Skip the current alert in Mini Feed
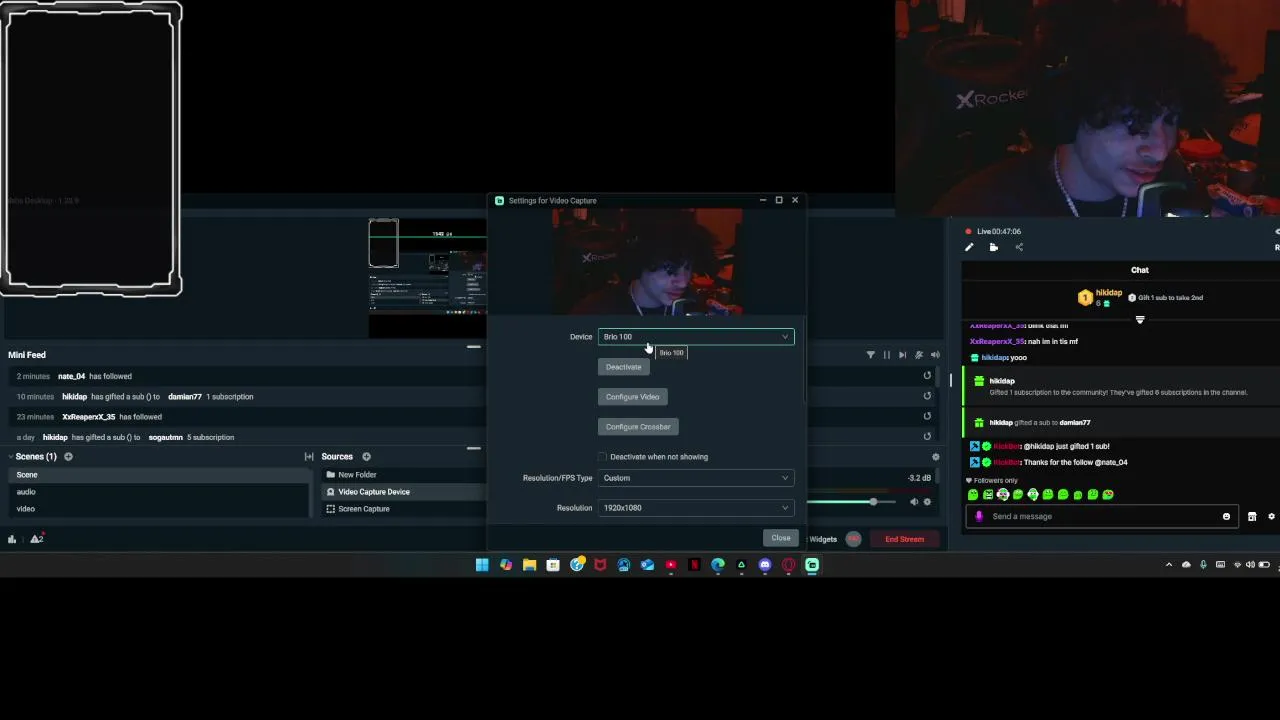The width and height of the screenshot is (1280, 720). [902, 355]
